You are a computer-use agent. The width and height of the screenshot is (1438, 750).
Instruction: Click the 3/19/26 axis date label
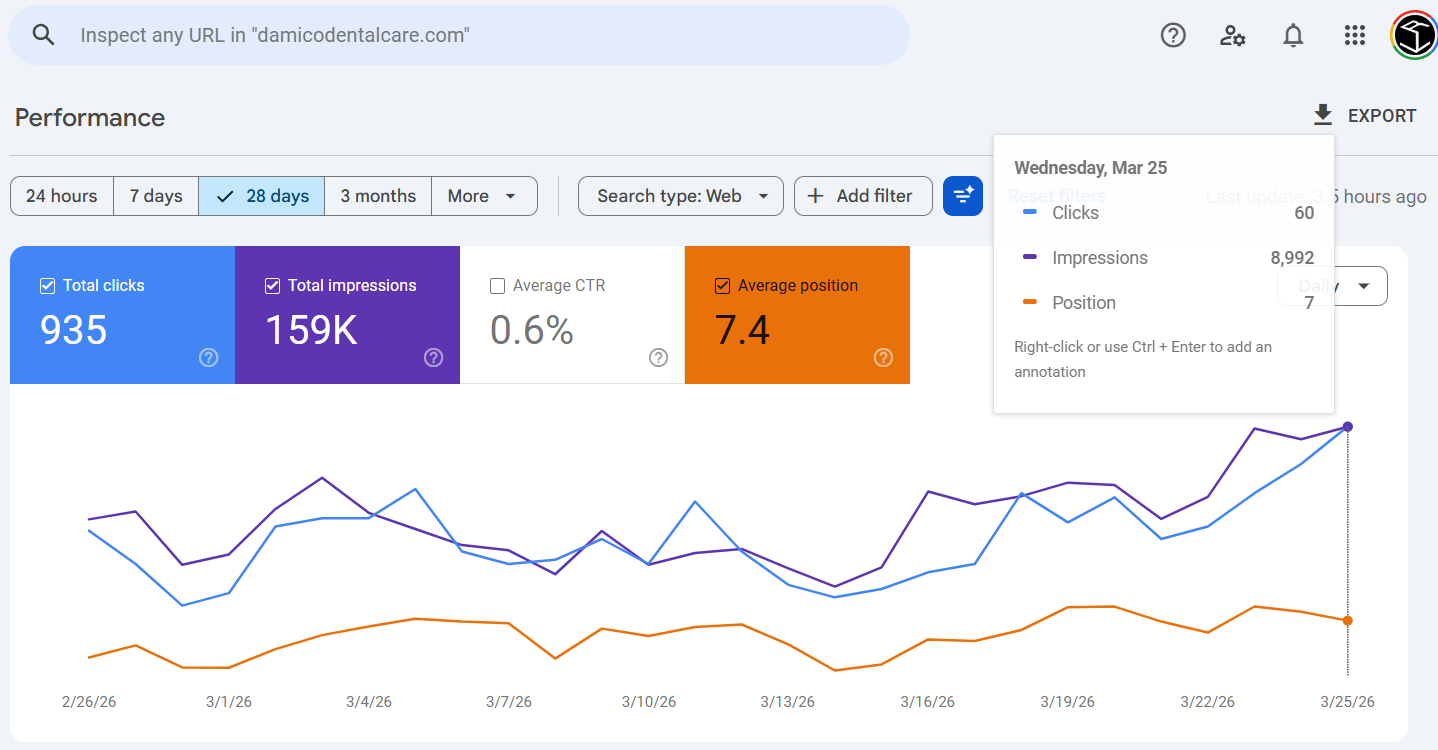pos(1067,702)
